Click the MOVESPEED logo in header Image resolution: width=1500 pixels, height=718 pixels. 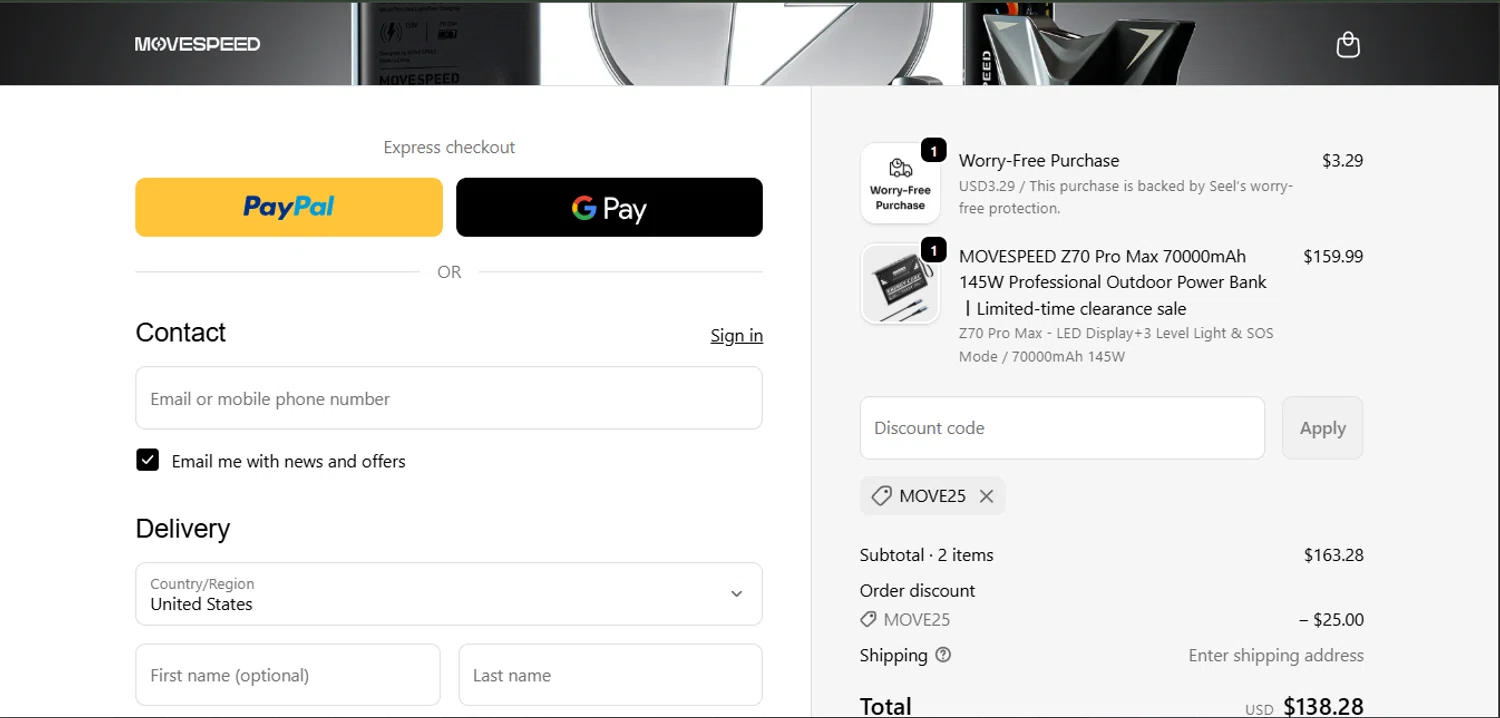(198, 44)
